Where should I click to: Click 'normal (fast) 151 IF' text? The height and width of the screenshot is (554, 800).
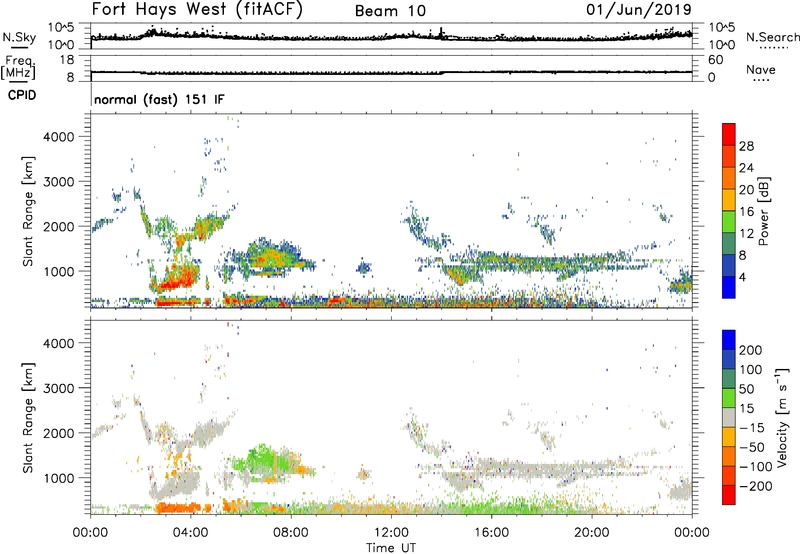pyautogui.click(x=159, y=99)
